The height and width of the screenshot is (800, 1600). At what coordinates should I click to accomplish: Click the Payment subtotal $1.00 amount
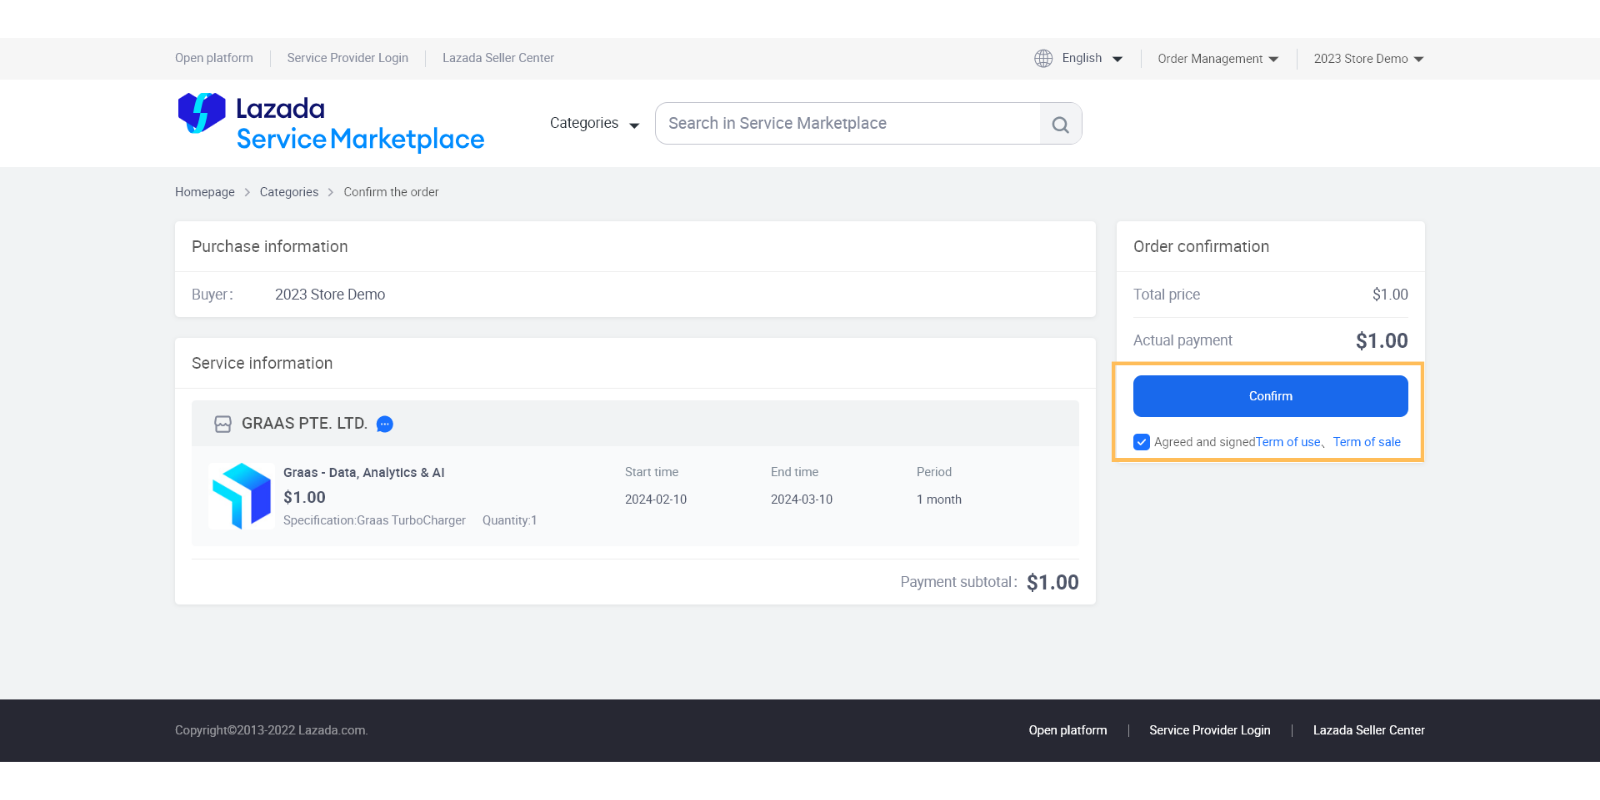click(1052, 582)
